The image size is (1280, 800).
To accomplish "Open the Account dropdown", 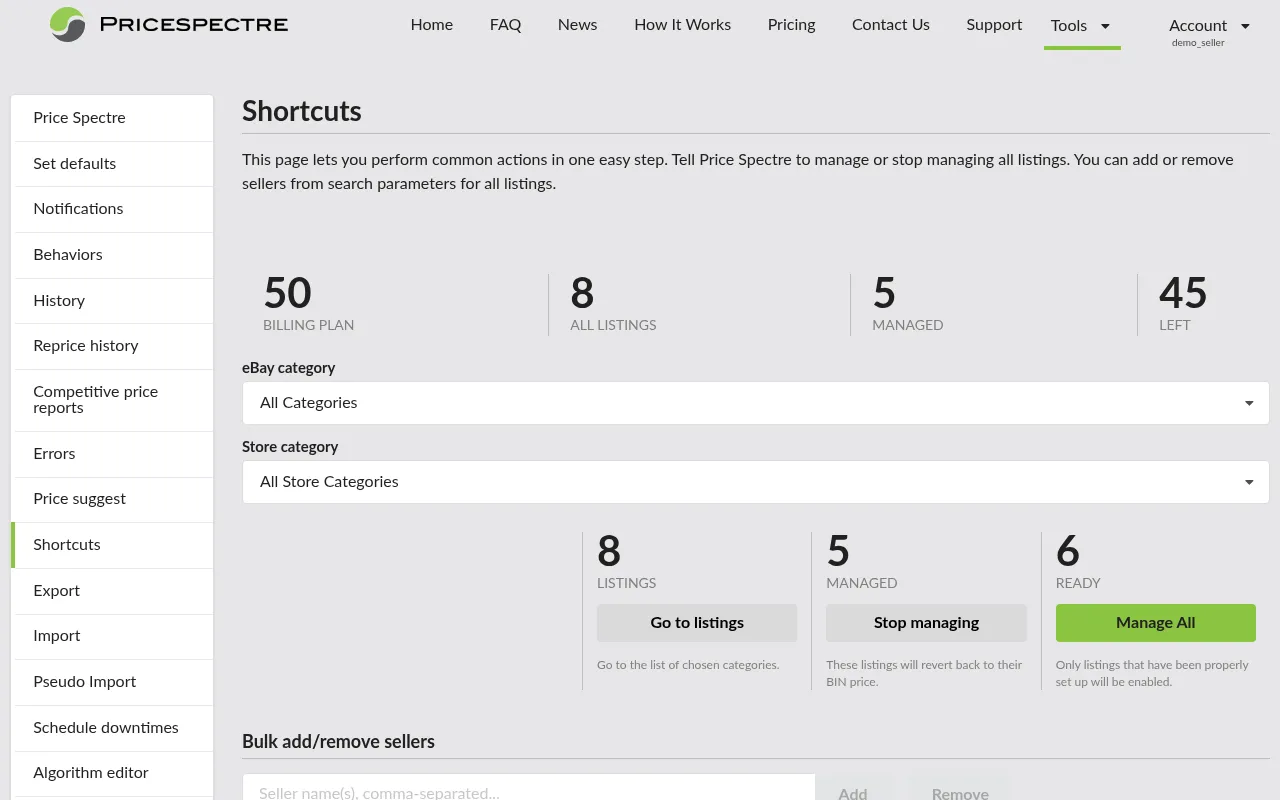I will click(x=1209, y=25).
